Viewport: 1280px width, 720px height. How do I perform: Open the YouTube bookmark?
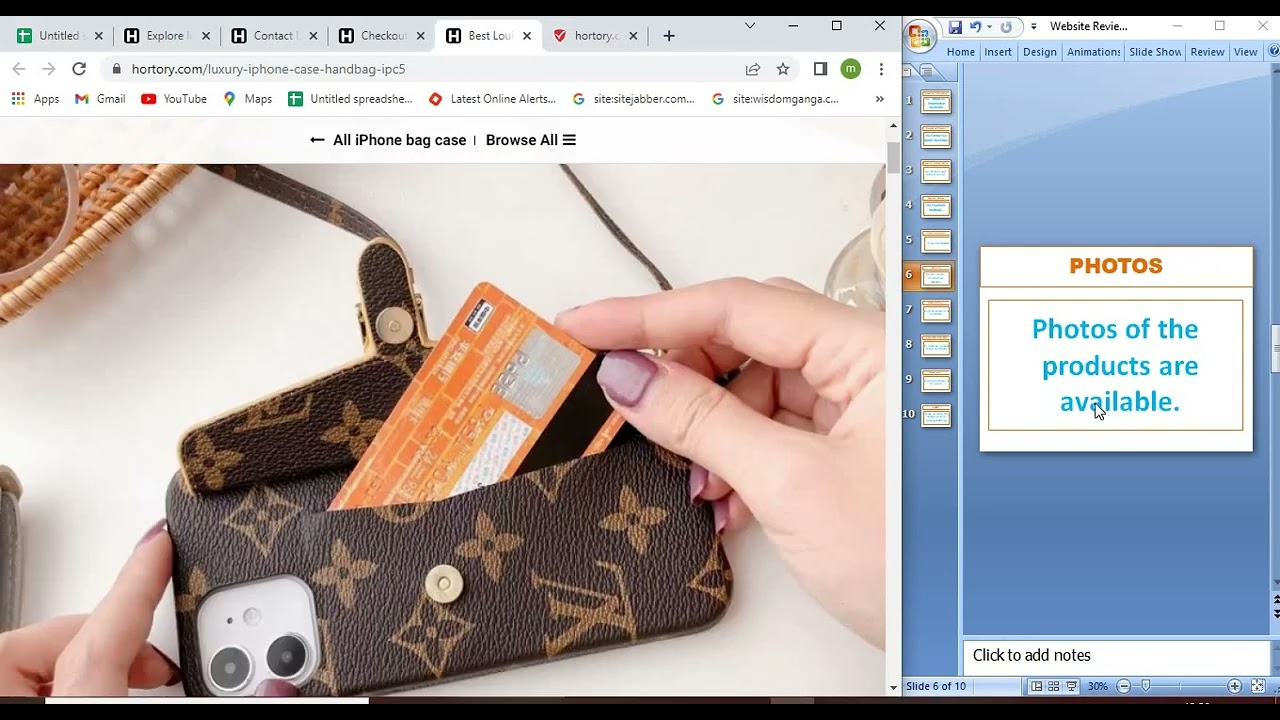[x=174, y=99]
